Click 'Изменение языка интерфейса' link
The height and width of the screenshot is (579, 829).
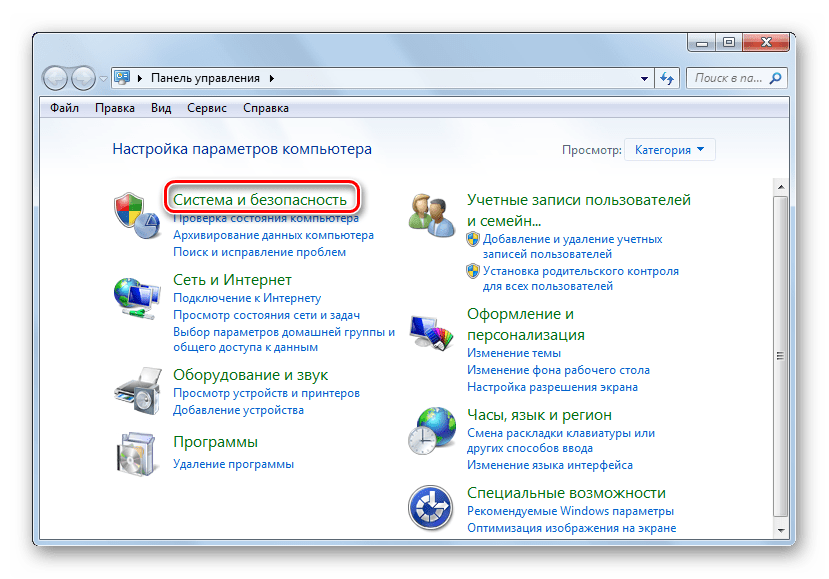point(550,465)
